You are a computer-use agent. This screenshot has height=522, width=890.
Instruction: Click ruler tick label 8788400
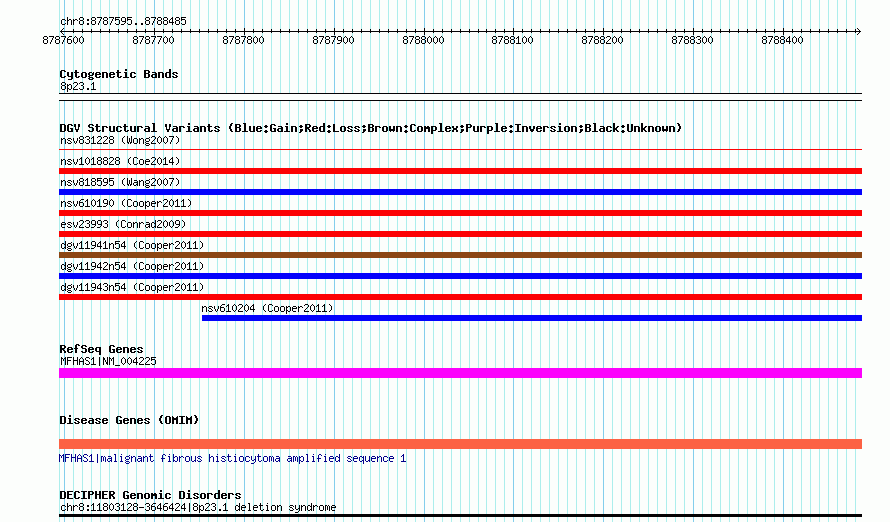[782, 40]
